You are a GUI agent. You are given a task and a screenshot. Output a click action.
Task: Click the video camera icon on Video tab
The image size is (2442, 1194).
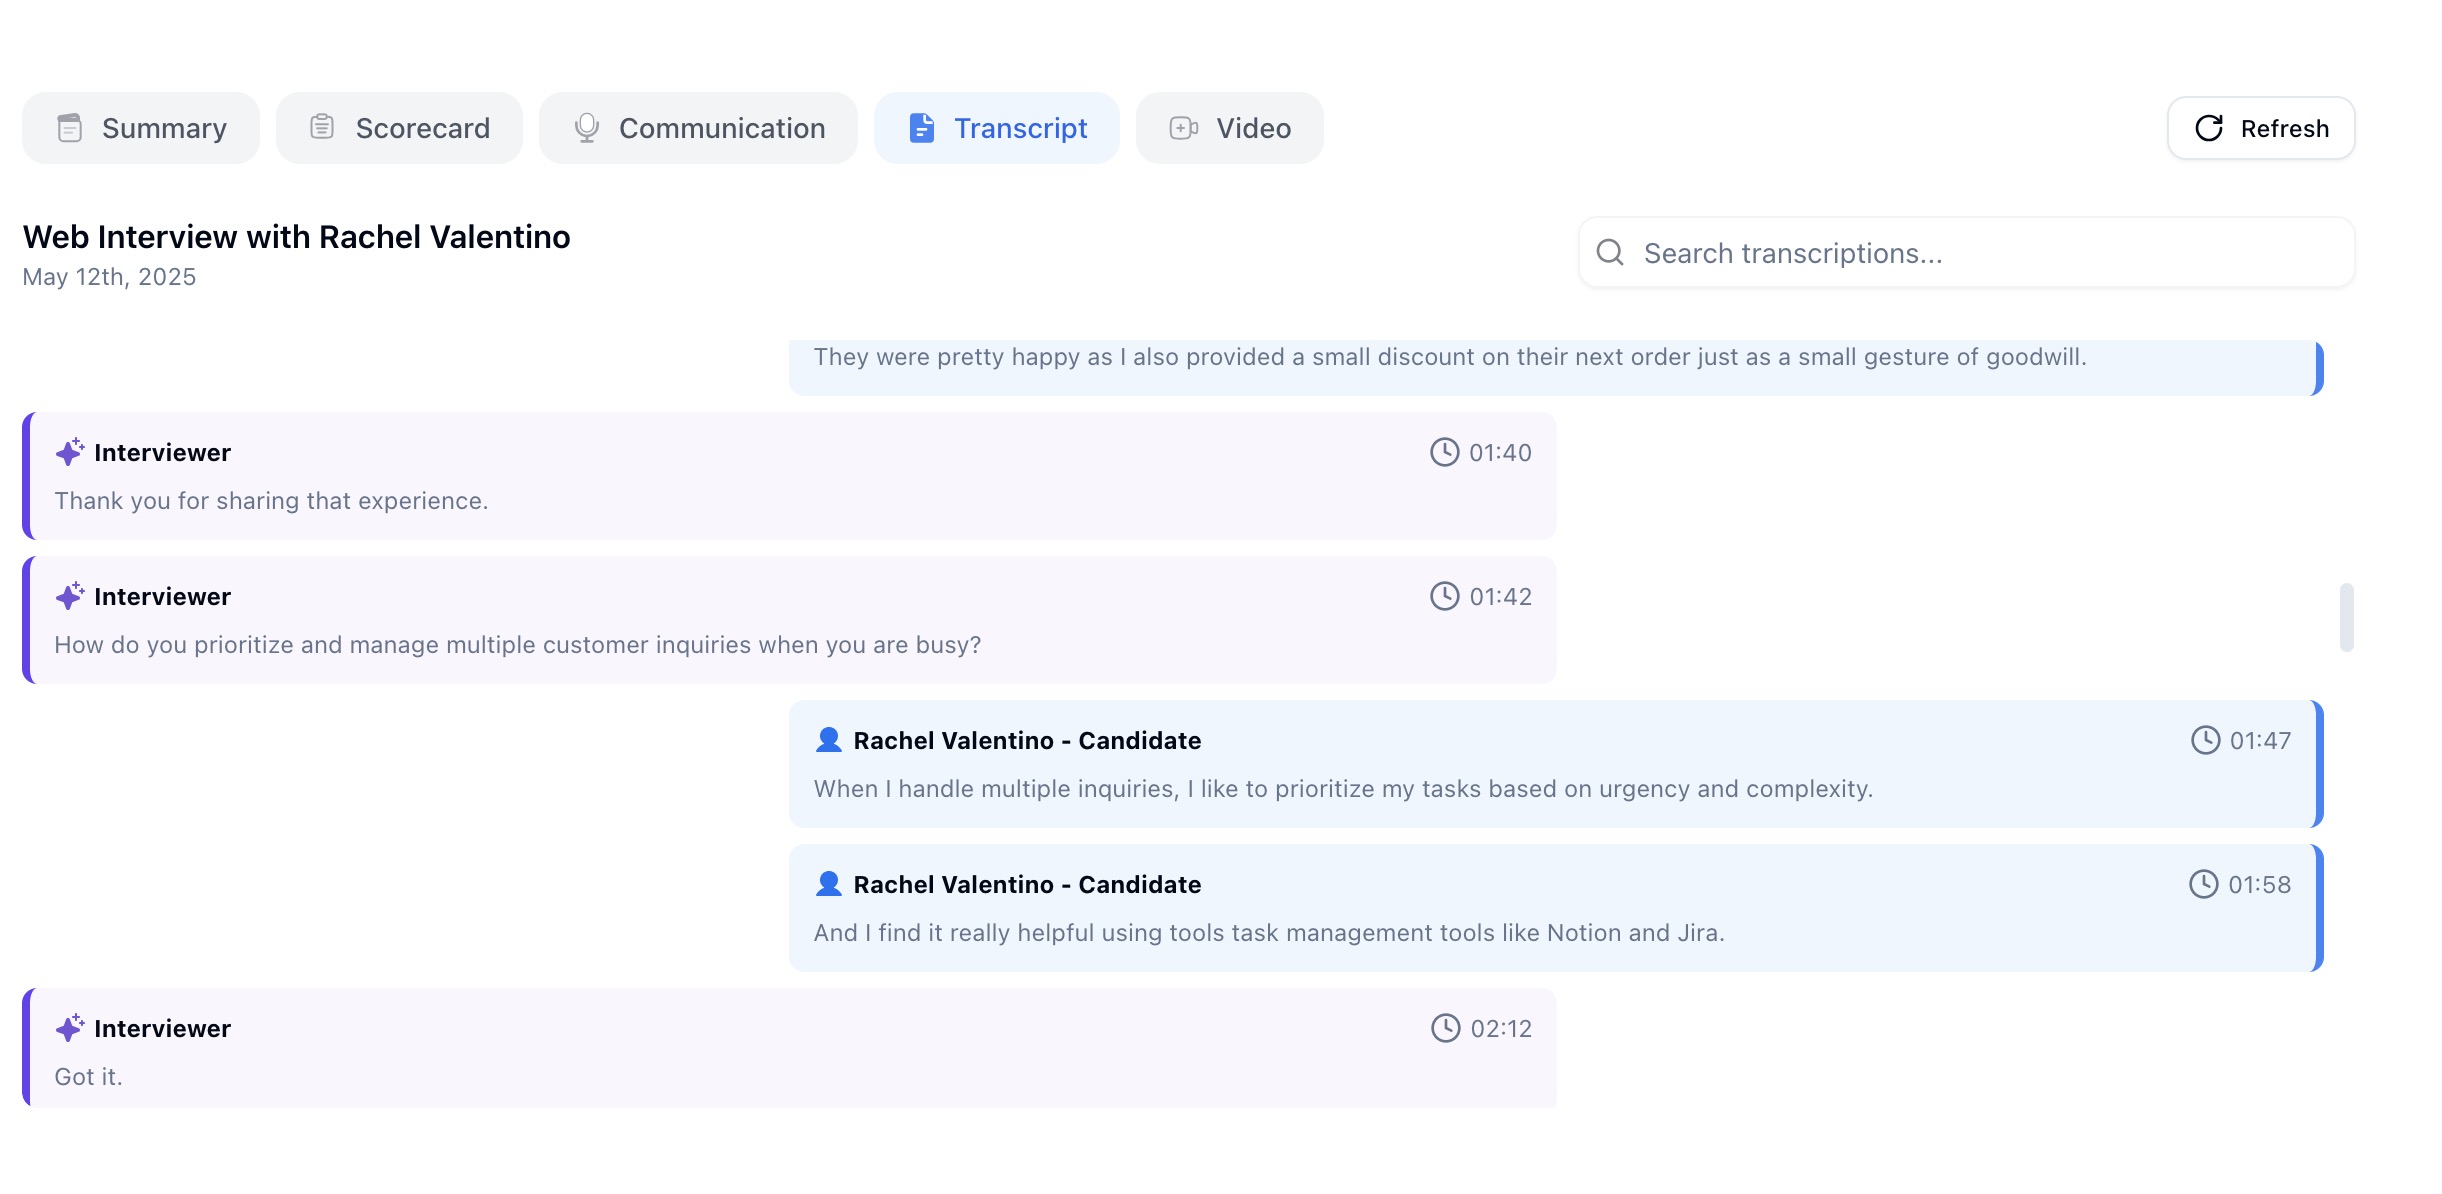click(1183, 128)
